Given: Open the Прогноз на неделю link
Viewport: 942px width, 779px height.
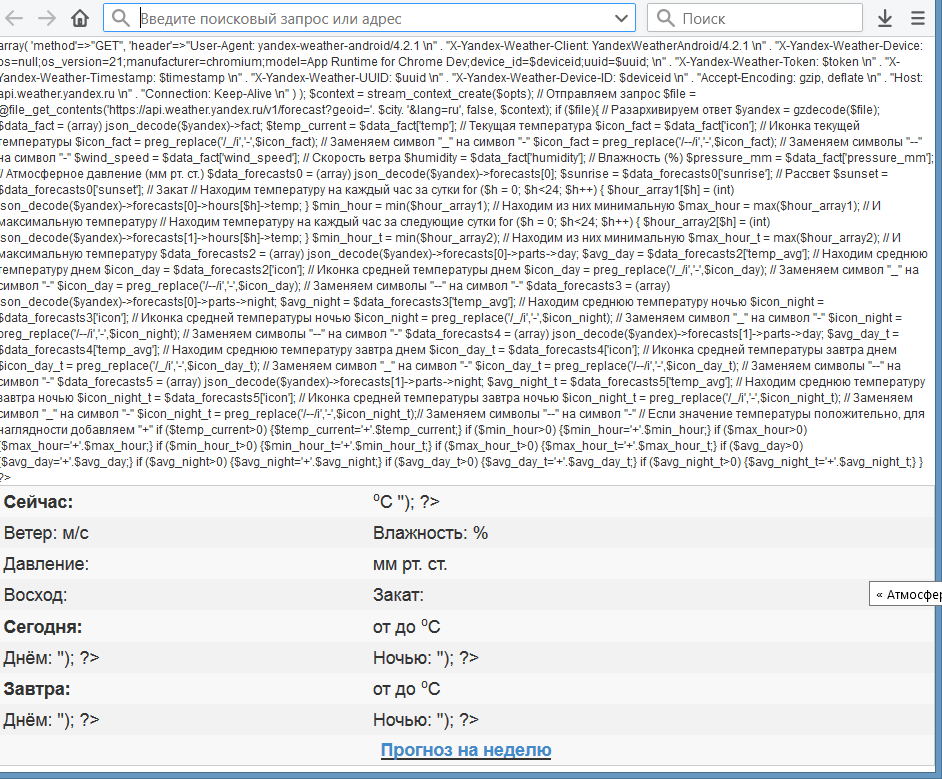Looking at the screenshot, I should 466,750.
